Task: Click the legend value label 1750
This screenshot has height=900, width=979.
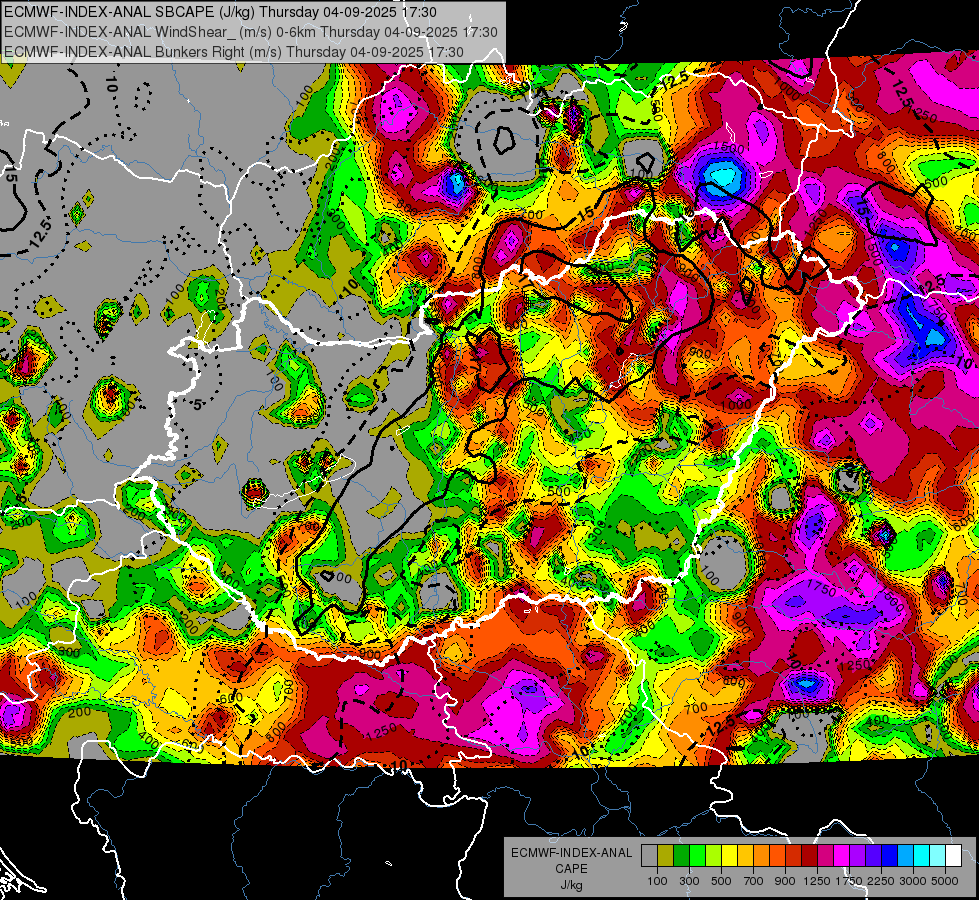Action: [x=849, y=881]
